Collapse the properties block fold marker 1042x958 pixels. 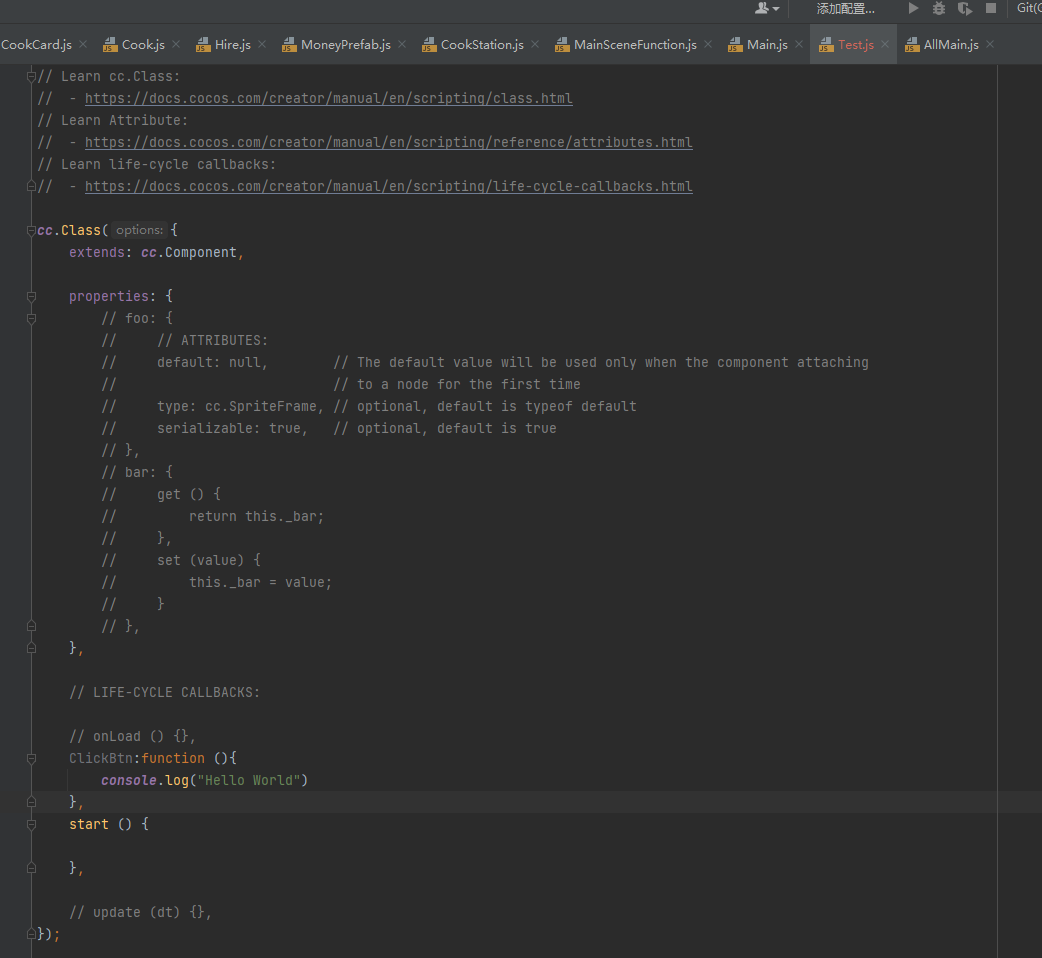[31, 297]
